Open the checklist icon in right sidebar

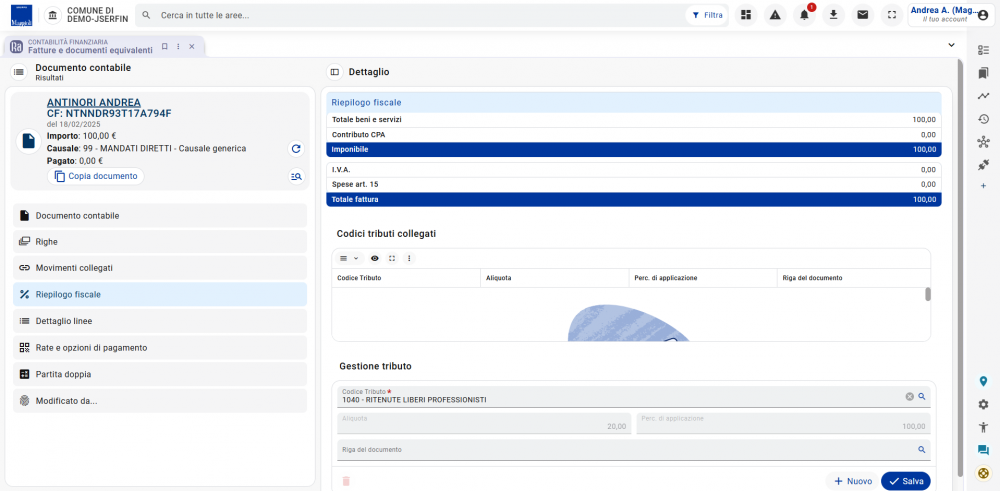[983, 50]
